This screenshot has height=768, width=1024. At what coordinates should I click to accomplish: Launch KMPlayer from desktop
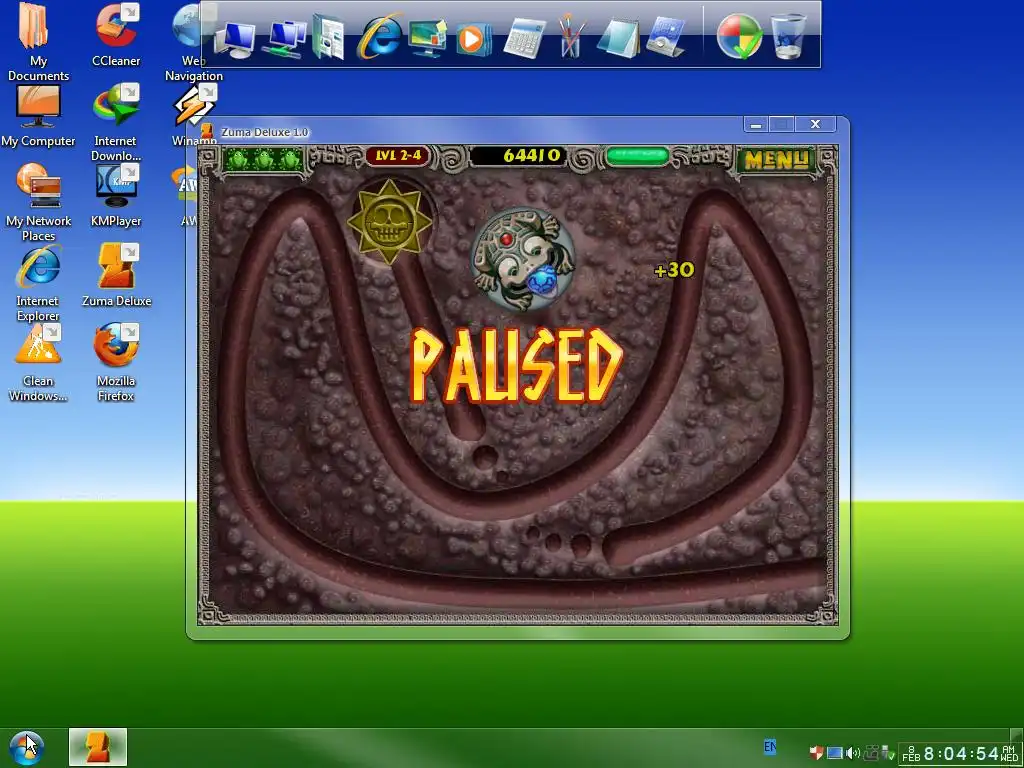pyautogui.click(x=116, y=195)
